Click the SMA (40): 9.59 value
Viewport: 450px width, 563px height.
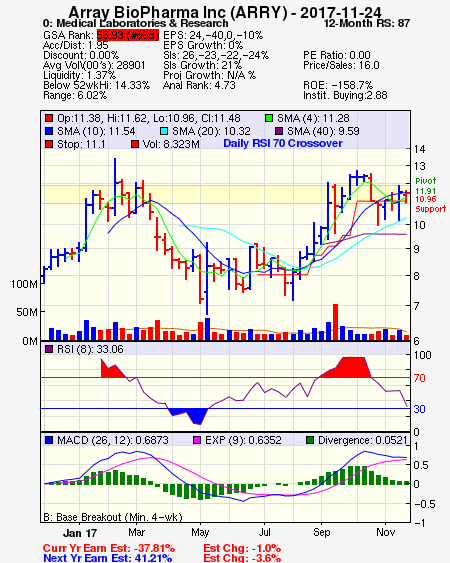tap(323, 131)
